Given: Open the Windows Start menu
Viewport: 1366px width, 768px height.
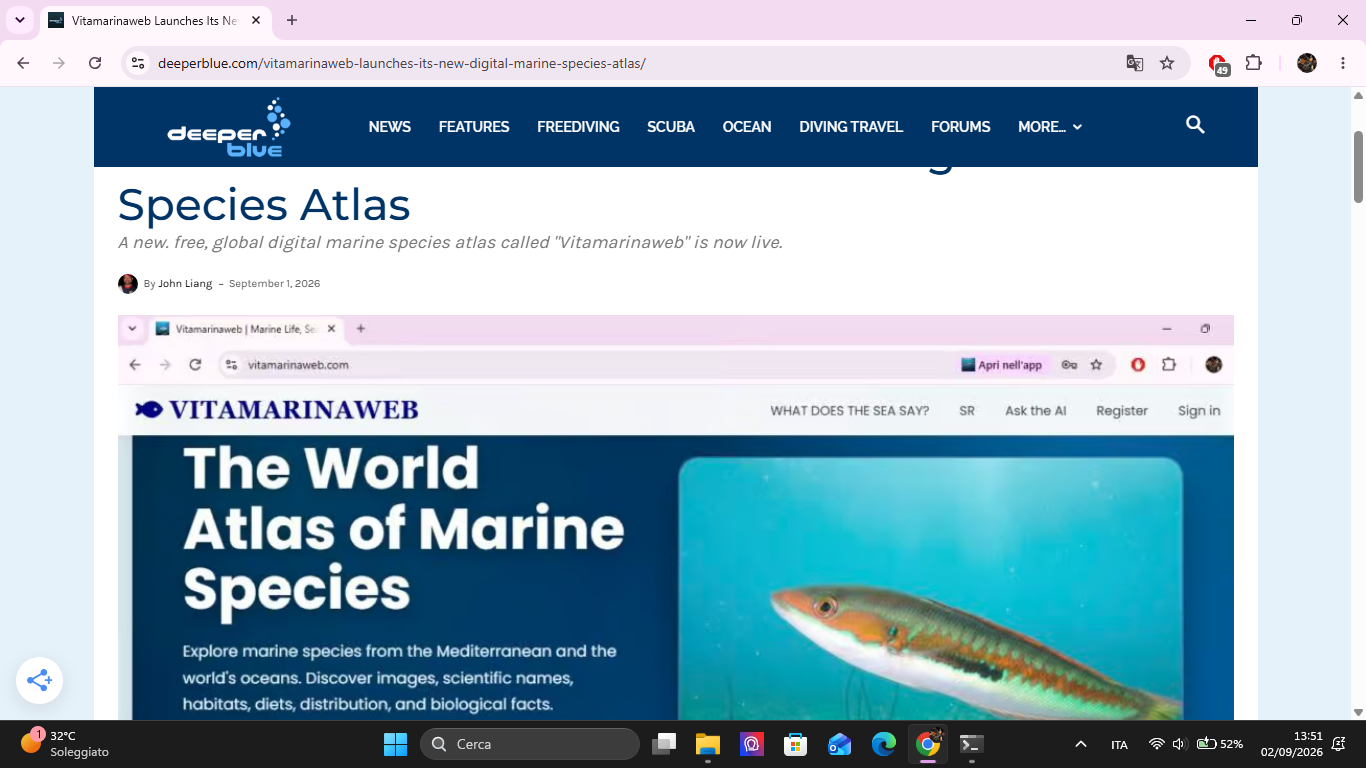Looking at the screenshot, I should pos(395,744).
